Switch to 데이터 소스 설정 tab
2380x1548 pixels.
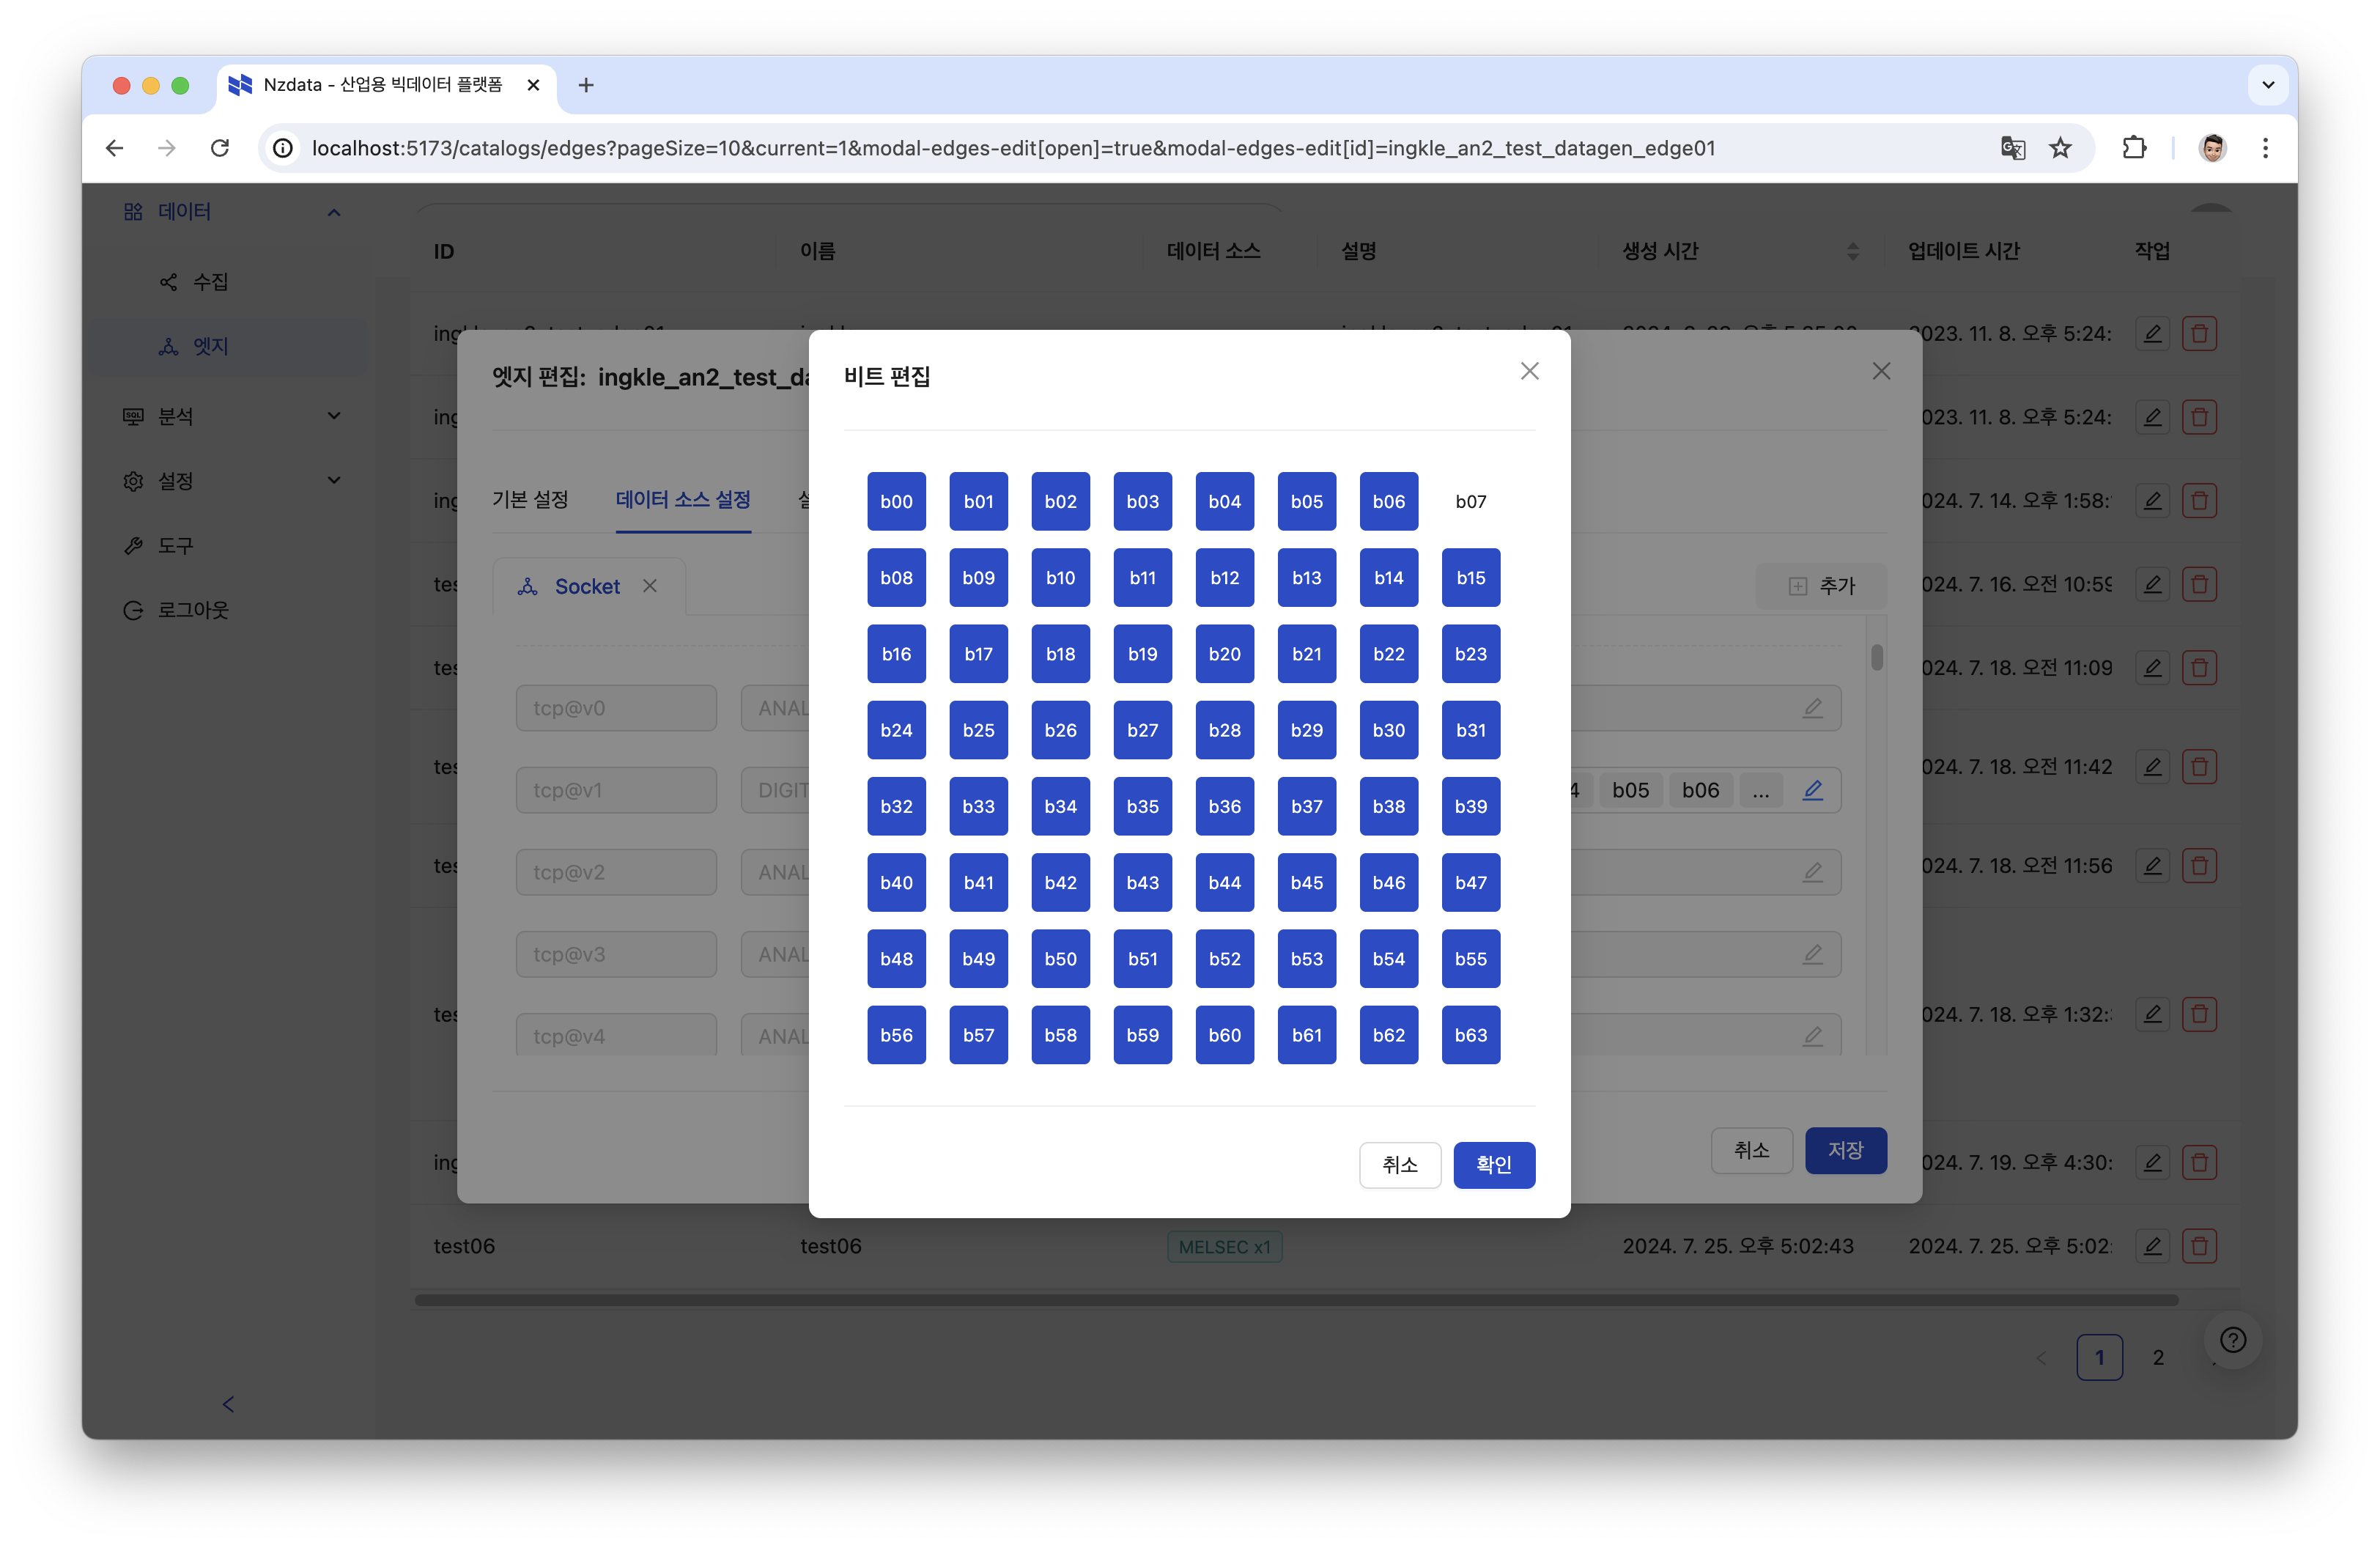click(683, 499)
